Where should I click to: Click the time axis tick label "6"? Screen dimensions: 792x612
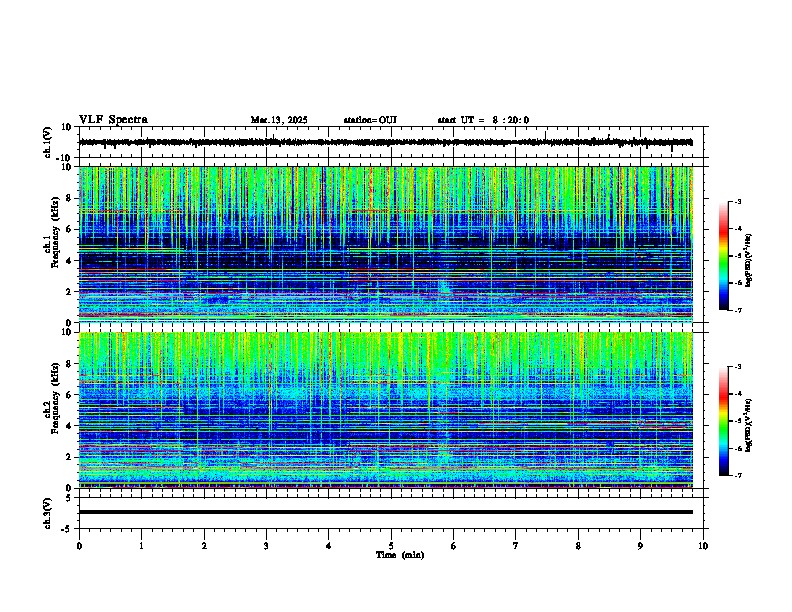[x=454, y=546]
